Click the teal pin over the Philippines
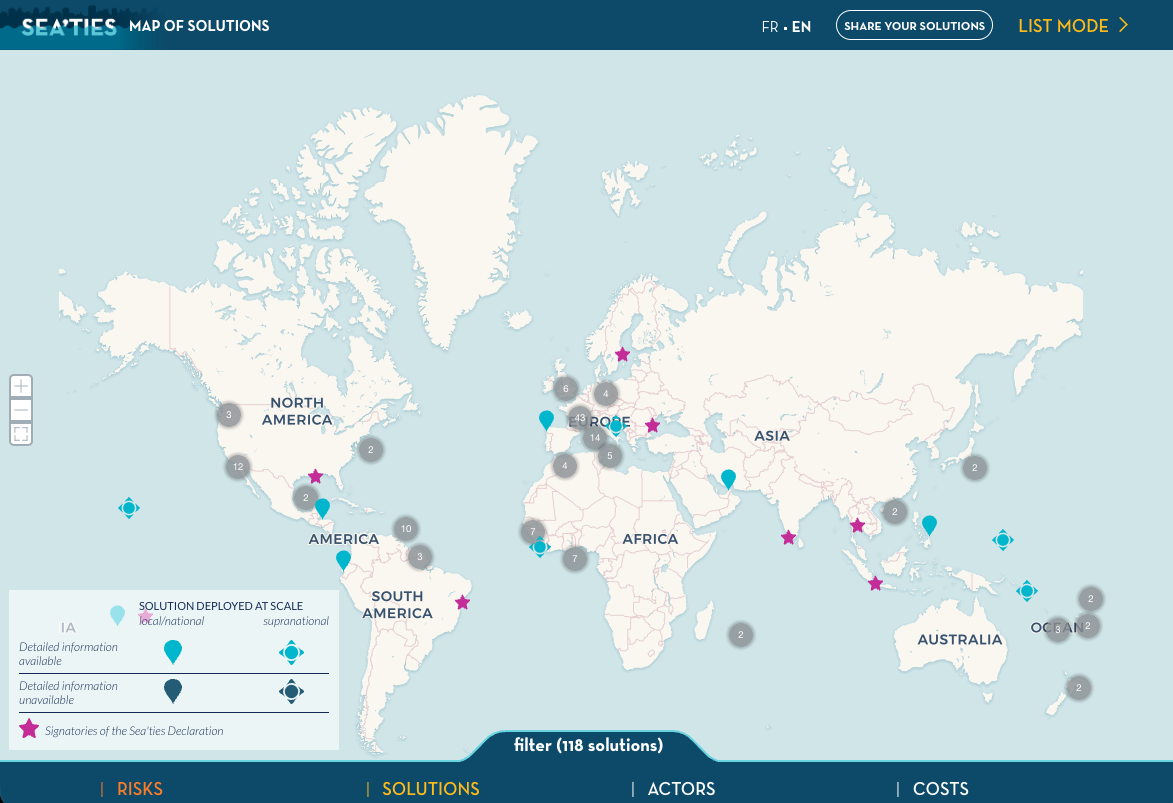The height and width of the screenshot is (803, 1173). pos(929,524)
